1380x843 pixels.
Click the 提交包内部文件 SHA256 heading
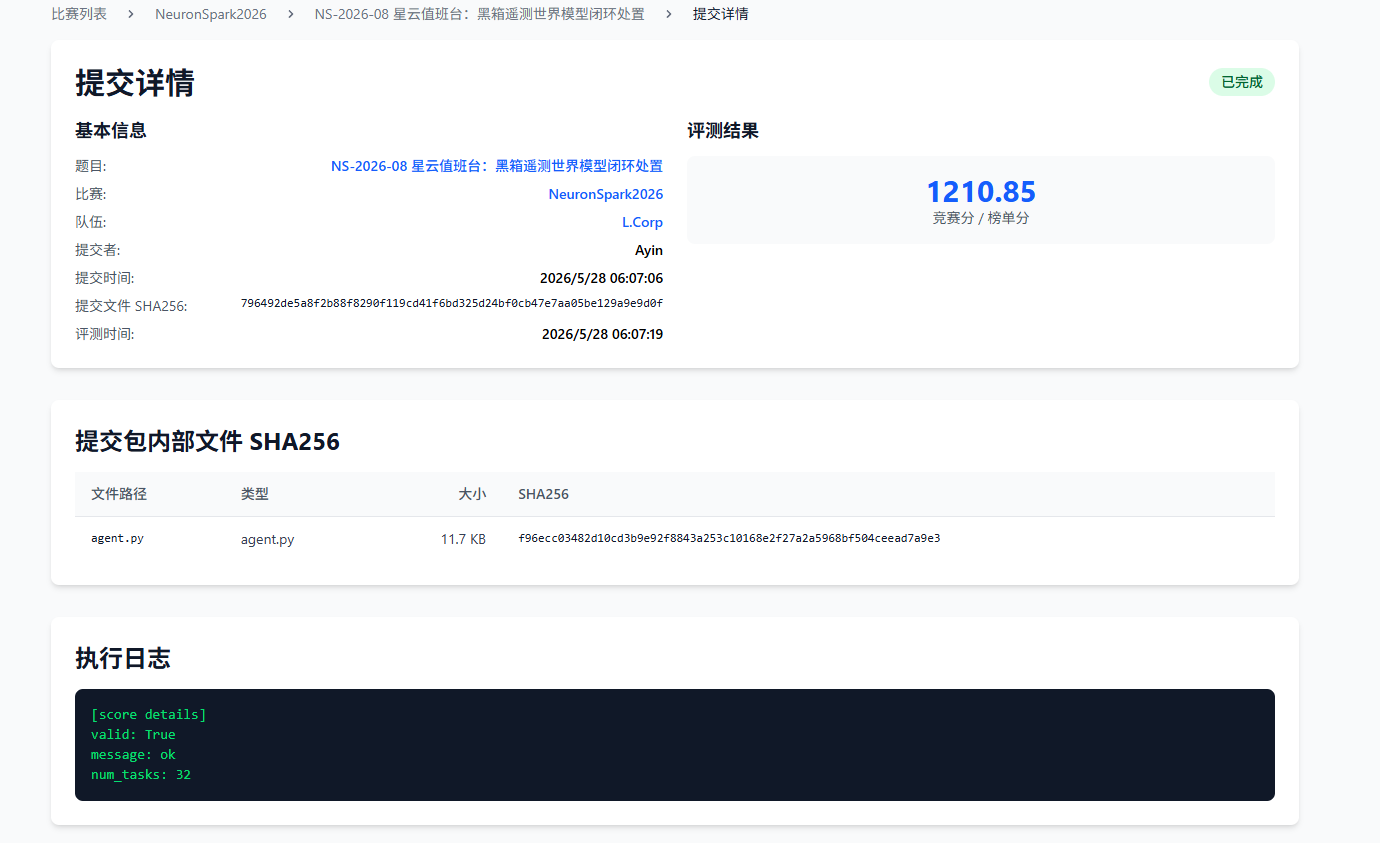pos(208,441)
